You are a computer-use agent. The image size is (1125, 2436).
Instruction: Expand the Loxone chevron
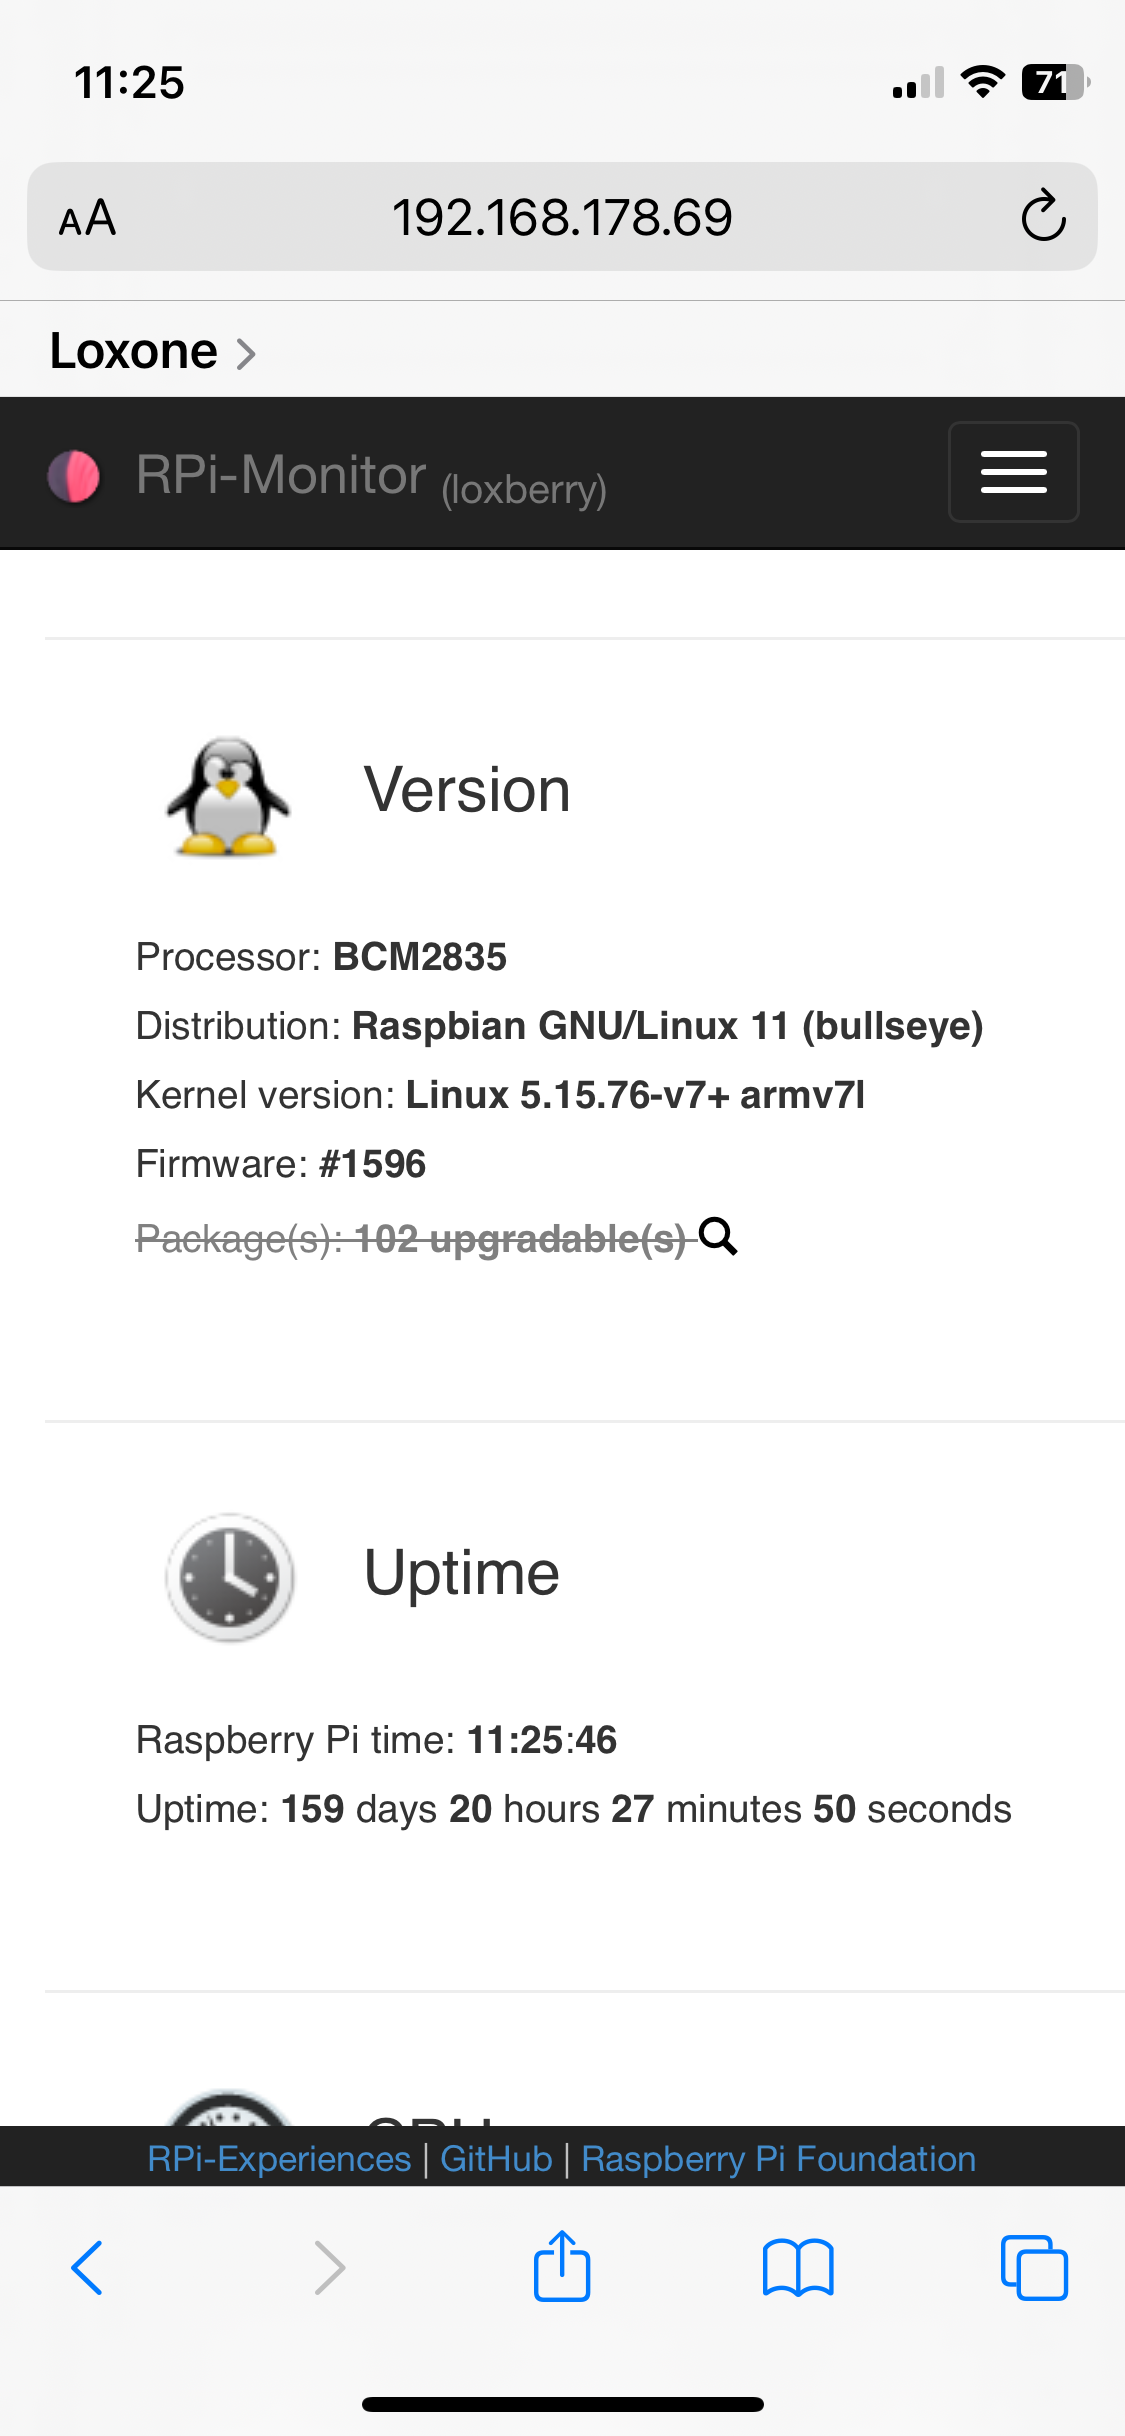[x=246, y=353]
